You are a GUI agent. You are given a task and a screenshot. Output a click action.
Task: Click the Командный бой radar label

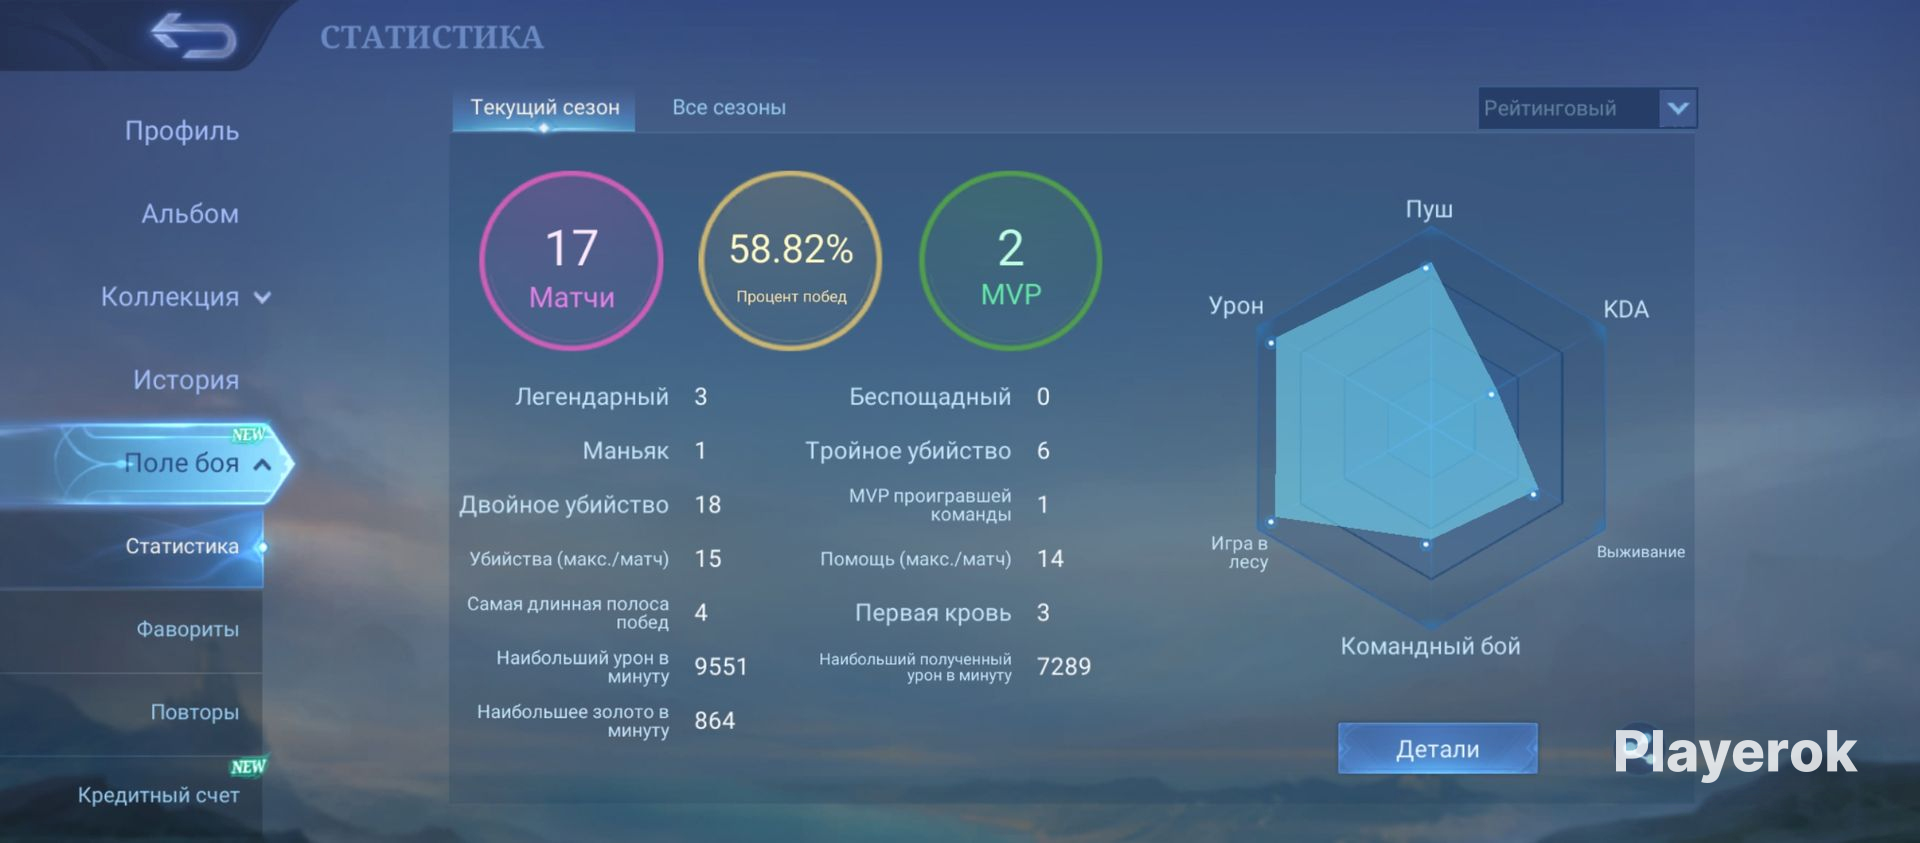pyautogui.click(x=1430, y=646)
